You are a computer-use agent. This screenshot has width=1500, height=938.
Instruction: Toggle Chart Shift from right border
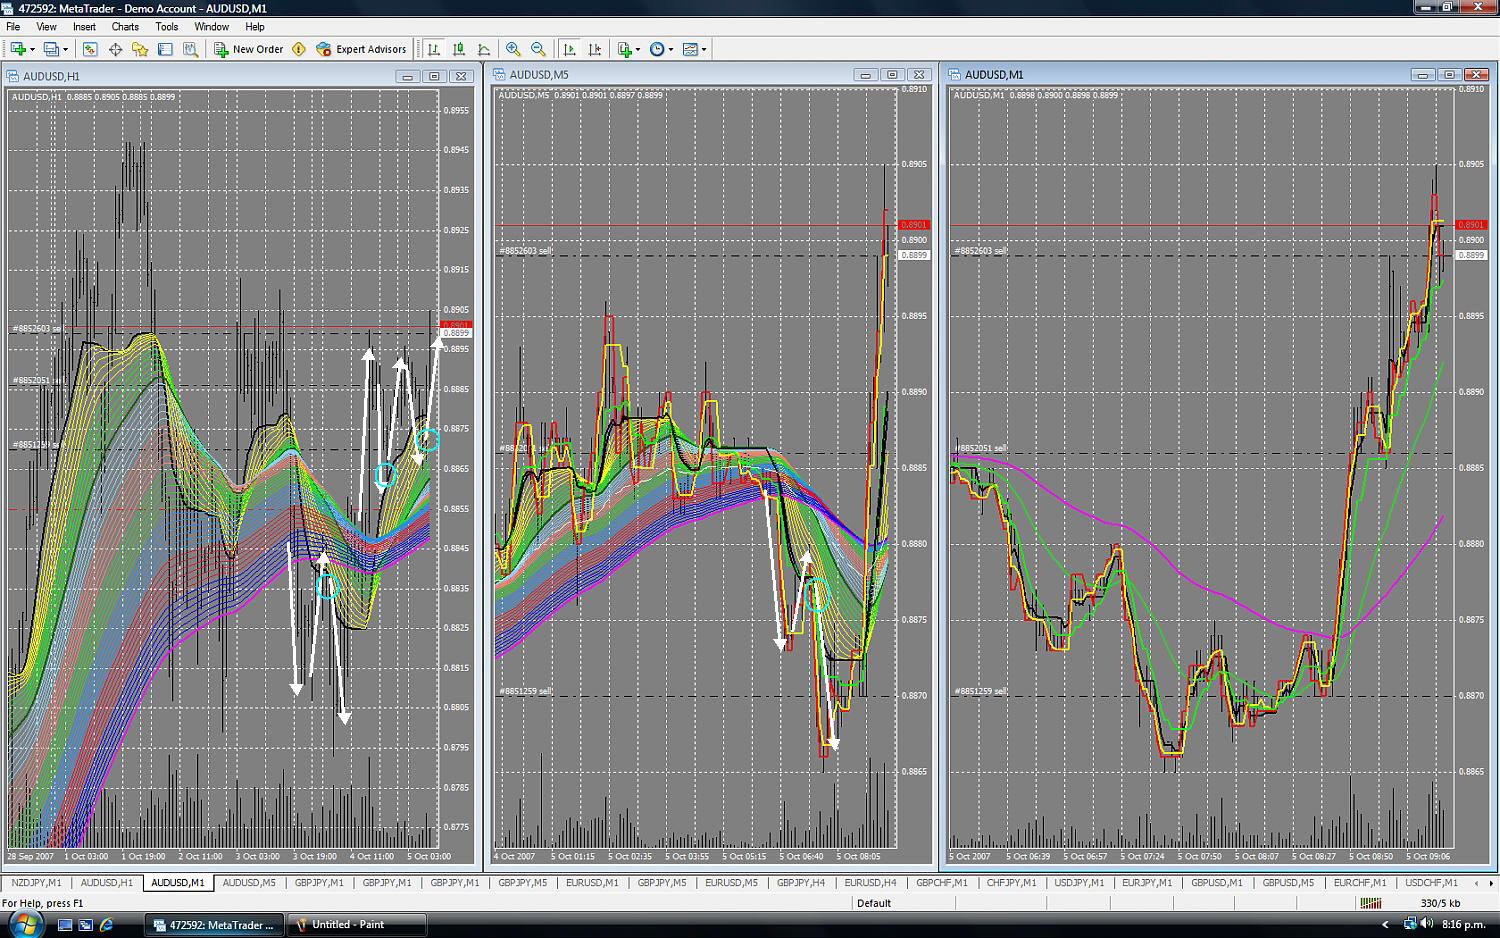(x=595, y=49)
